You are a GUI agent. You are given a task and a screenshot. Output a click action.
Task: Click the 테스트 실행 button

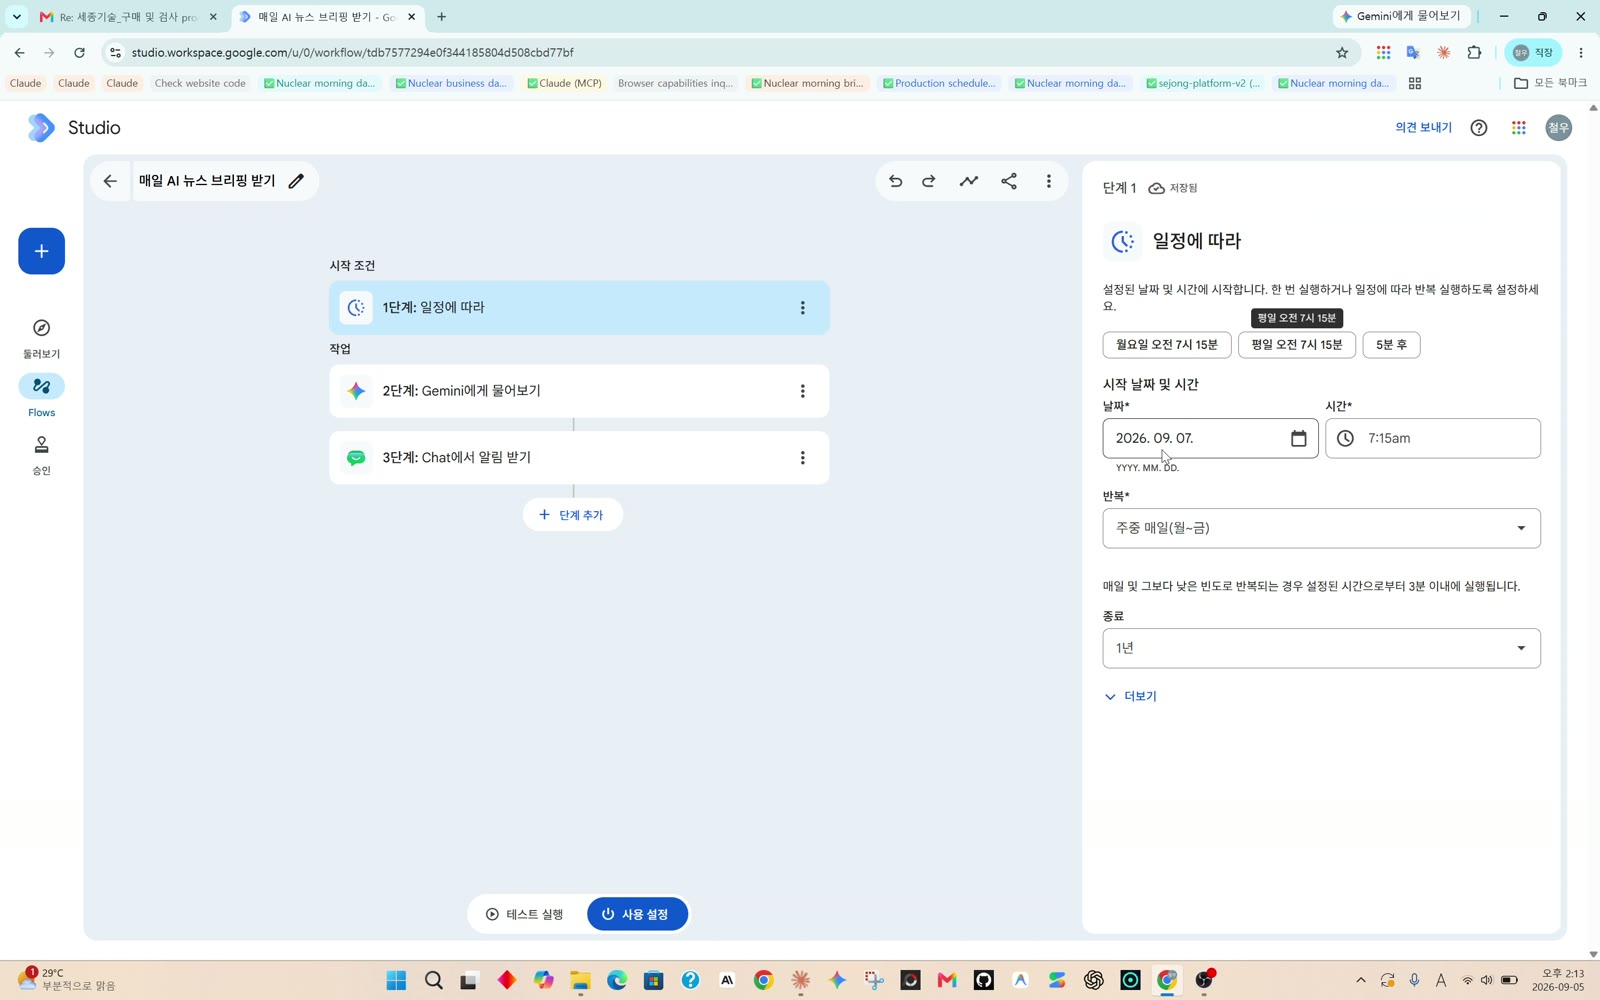(x=525, y=914)
